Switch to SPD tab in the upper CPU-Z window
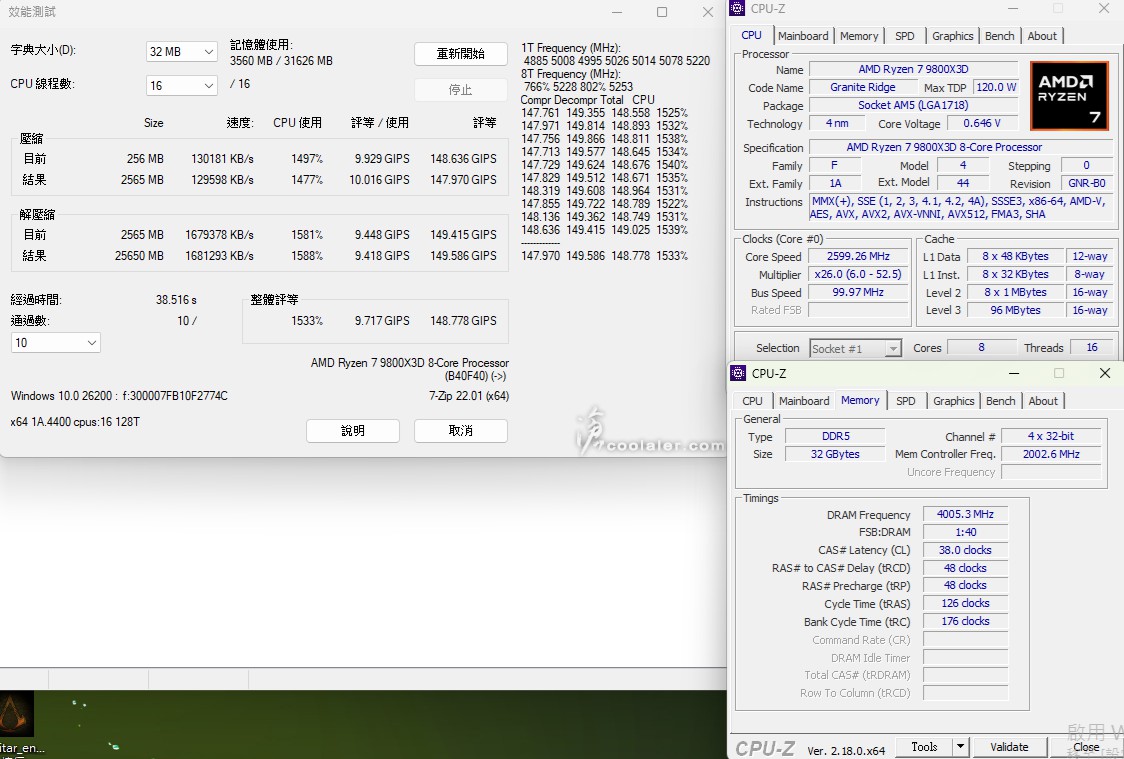The width and height of the screenshot is (1124, 759). coord(904,36)
